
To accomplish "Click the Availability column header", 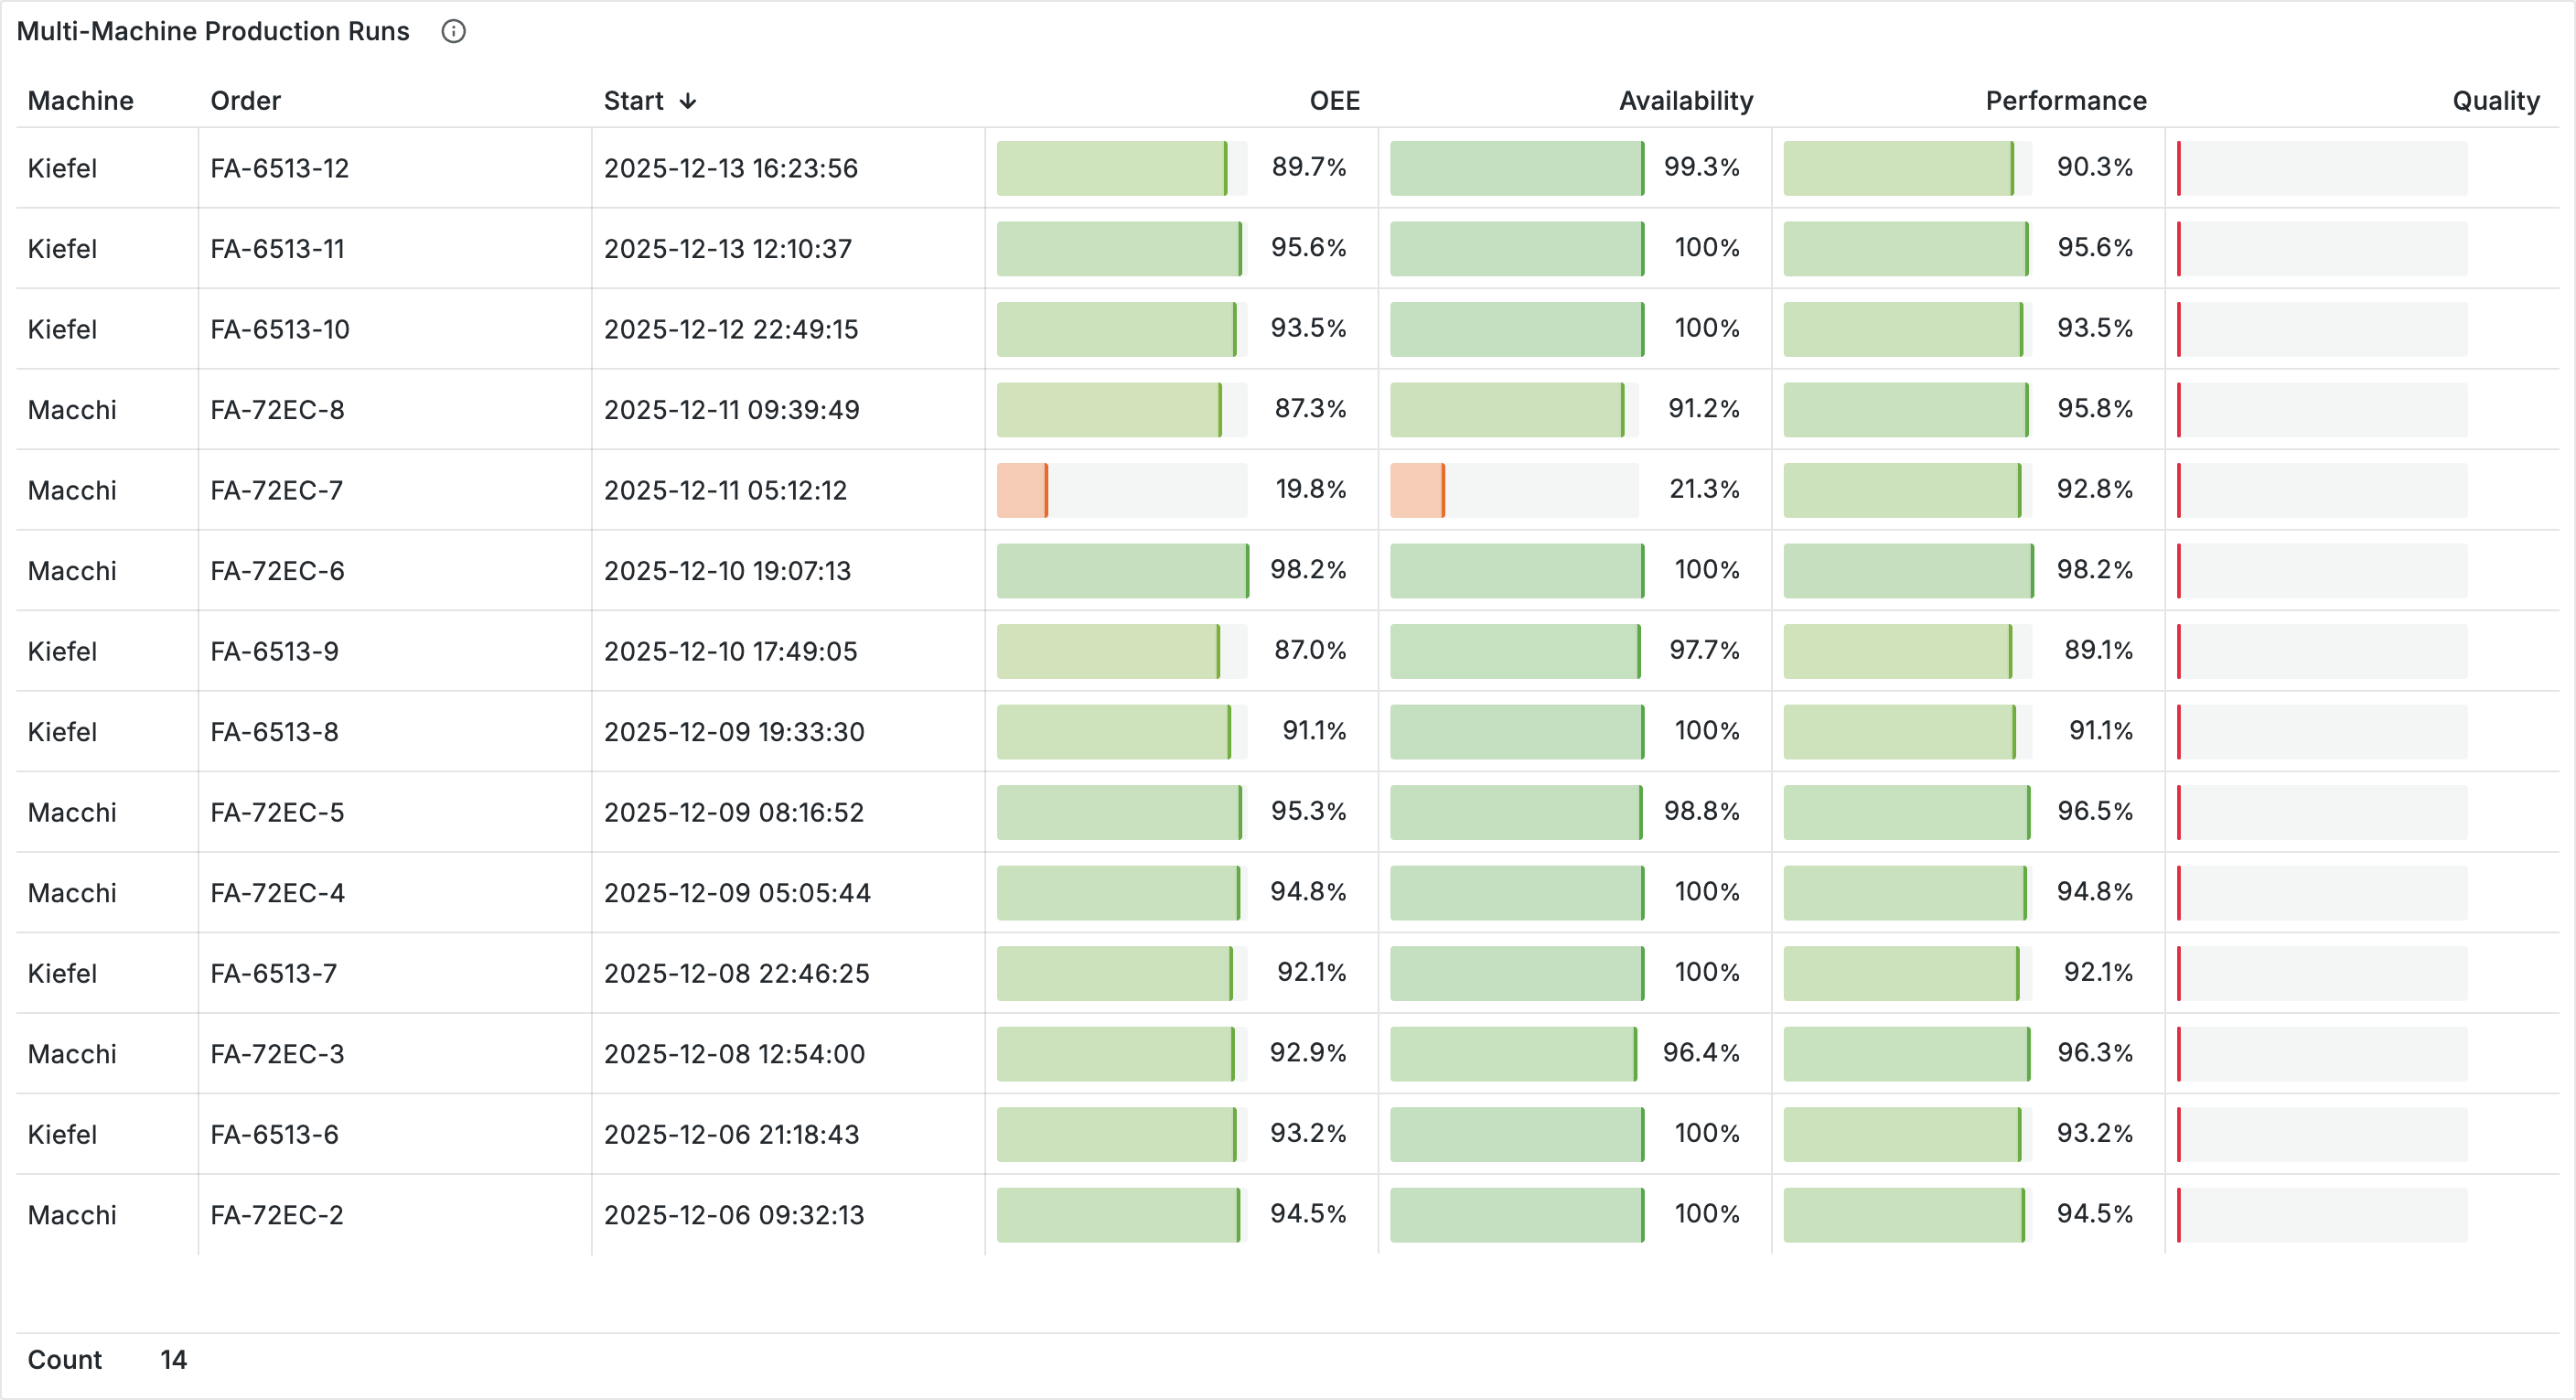I will [1685, 101].
